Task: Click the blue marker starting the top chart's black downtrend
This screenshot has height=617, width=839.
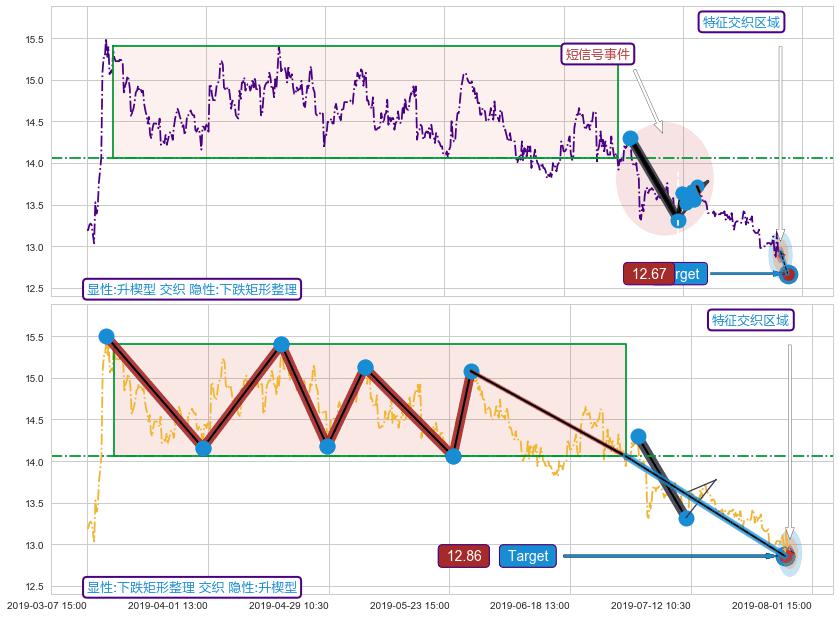Action: [630, 139]
